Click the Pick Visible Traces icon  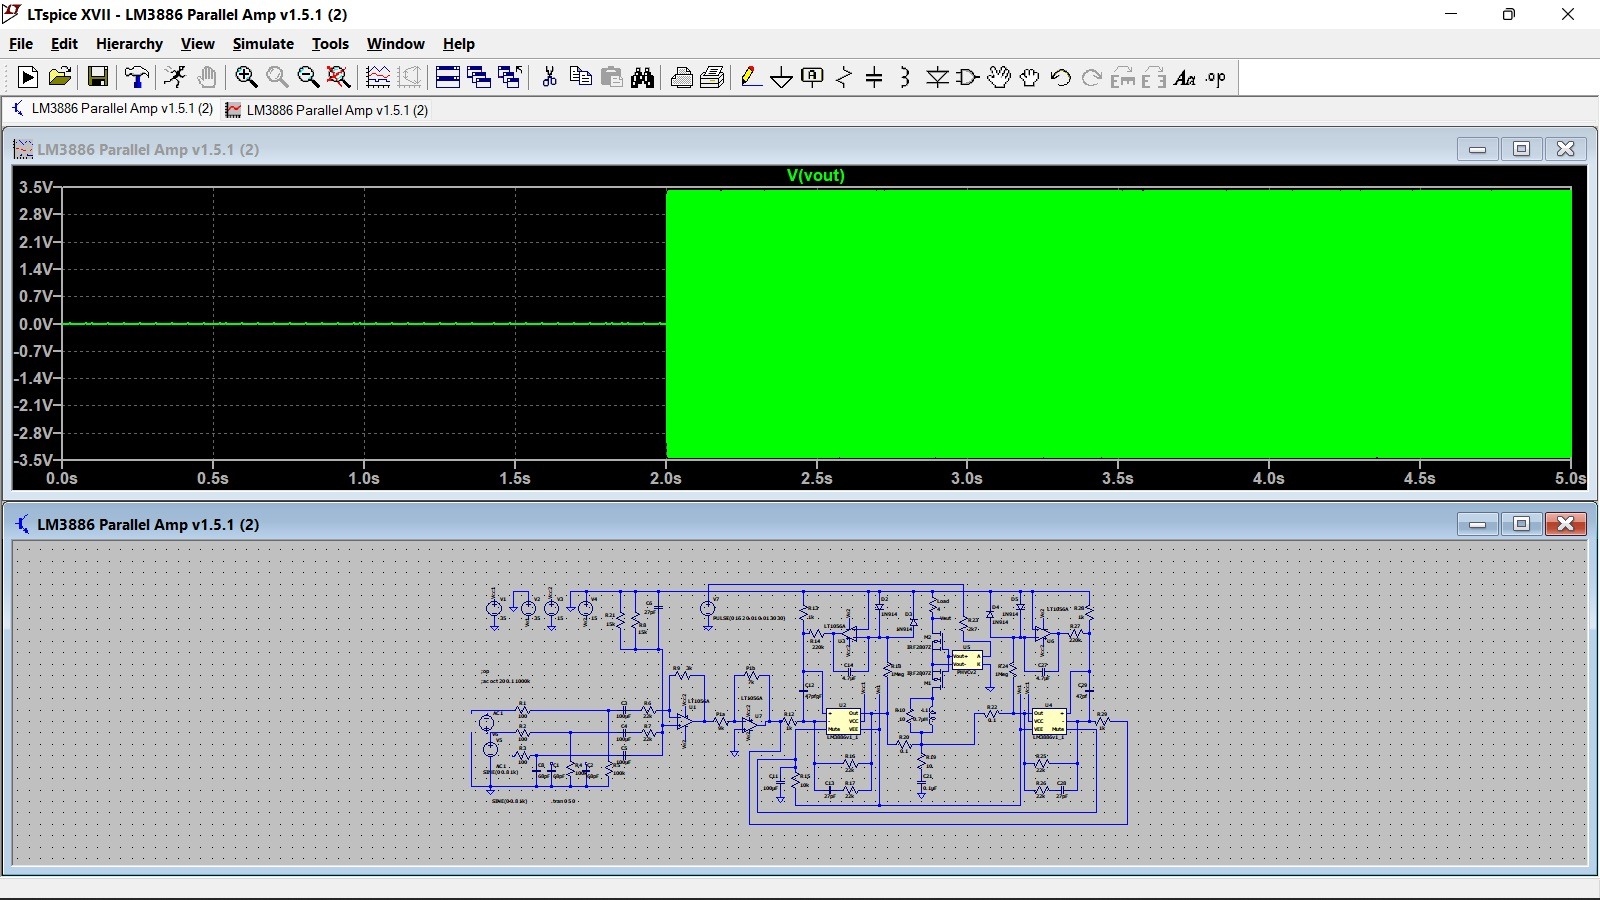pyautogui.click(x=378, y=77)
